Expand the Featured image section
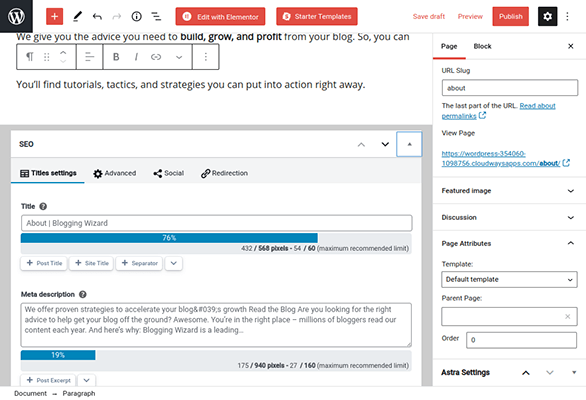The image size is (586, 400). [509, 191]
